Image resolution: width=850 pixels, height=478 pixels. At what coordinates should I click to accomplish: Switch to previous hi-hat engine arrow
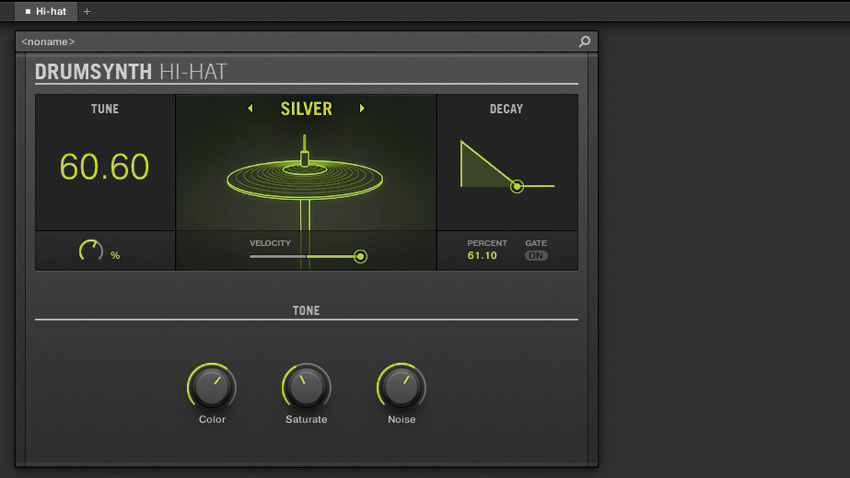coord(250,108)
